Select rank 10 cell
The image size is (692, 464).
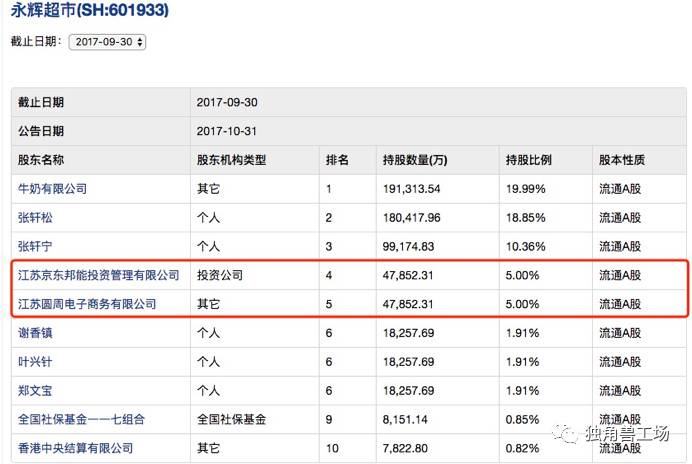tap(332, 448)
